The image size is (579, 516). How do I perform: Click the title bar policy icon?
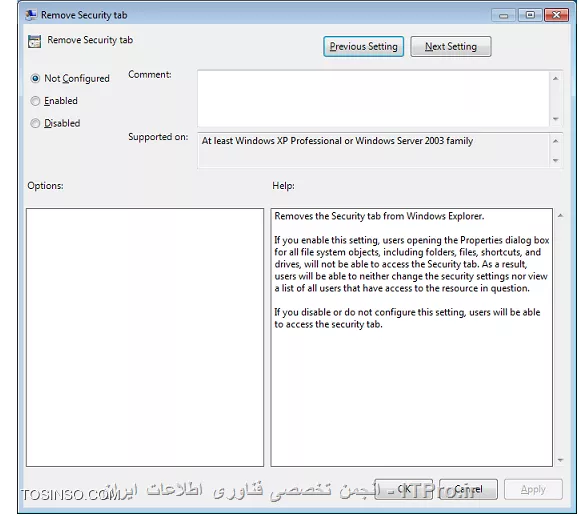(x=31, y=15)
